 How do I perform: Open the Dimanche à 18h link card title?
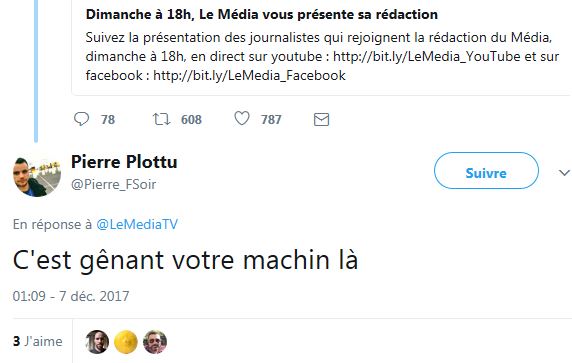tap(262, 15)
